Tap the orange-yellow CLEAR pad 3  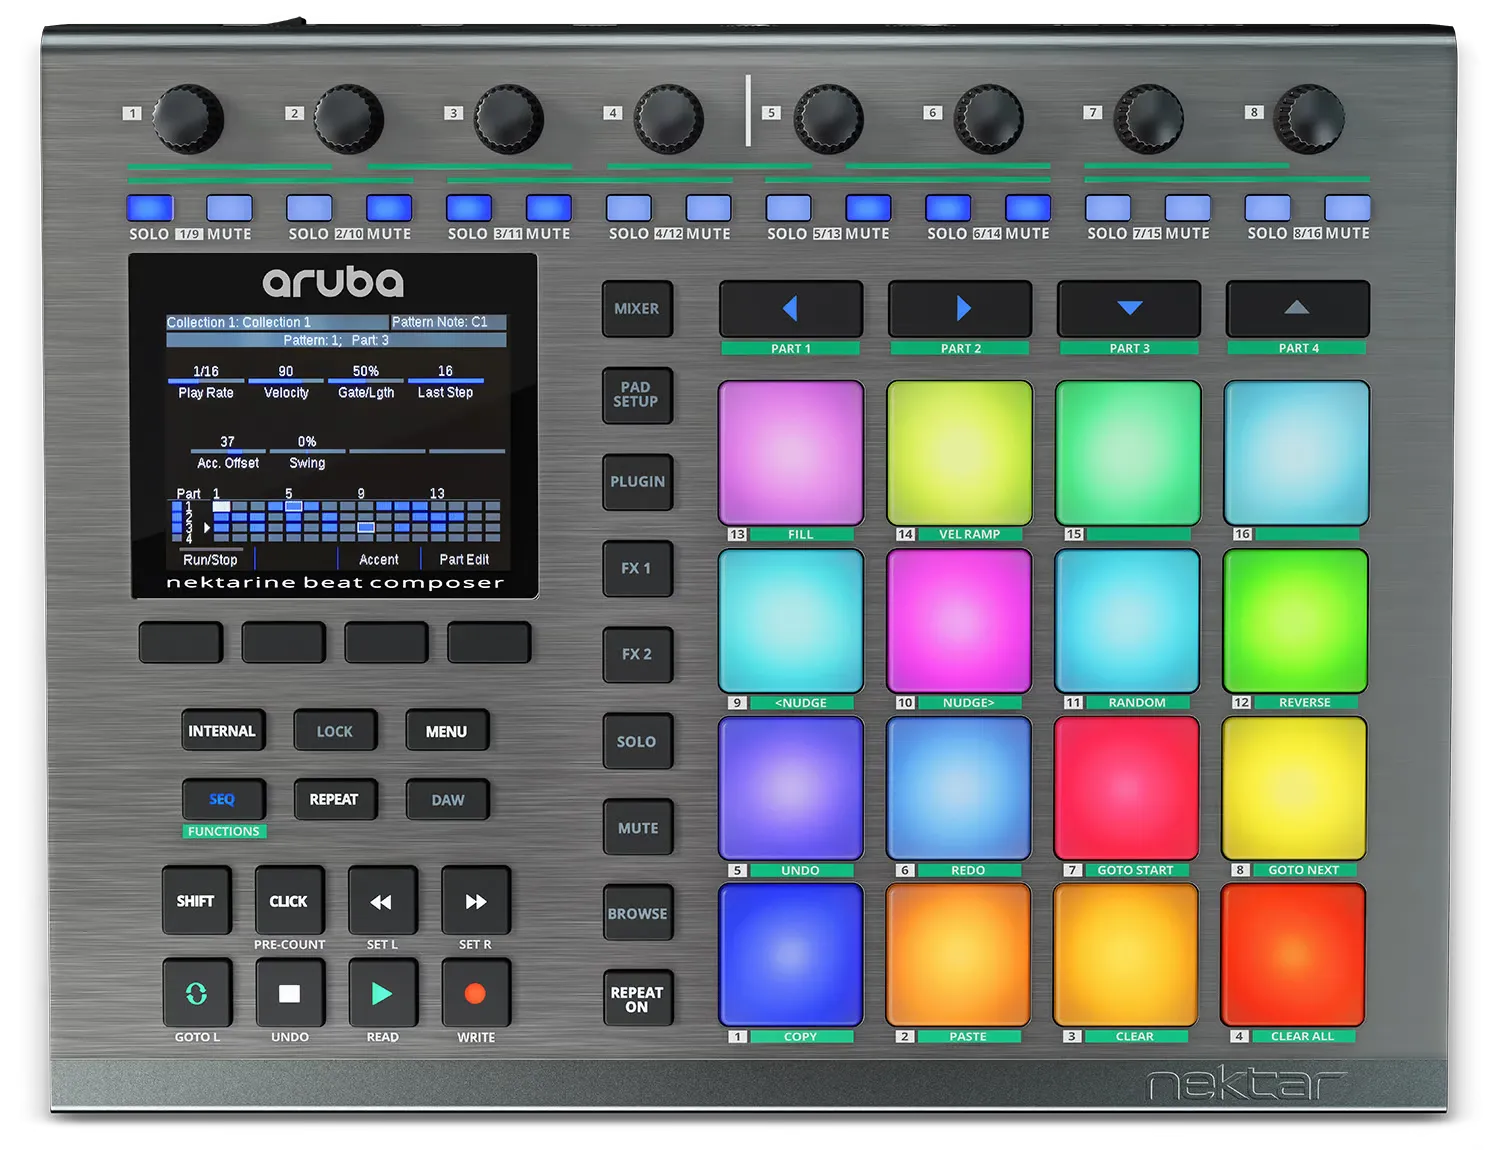(x=1126, y=955)
